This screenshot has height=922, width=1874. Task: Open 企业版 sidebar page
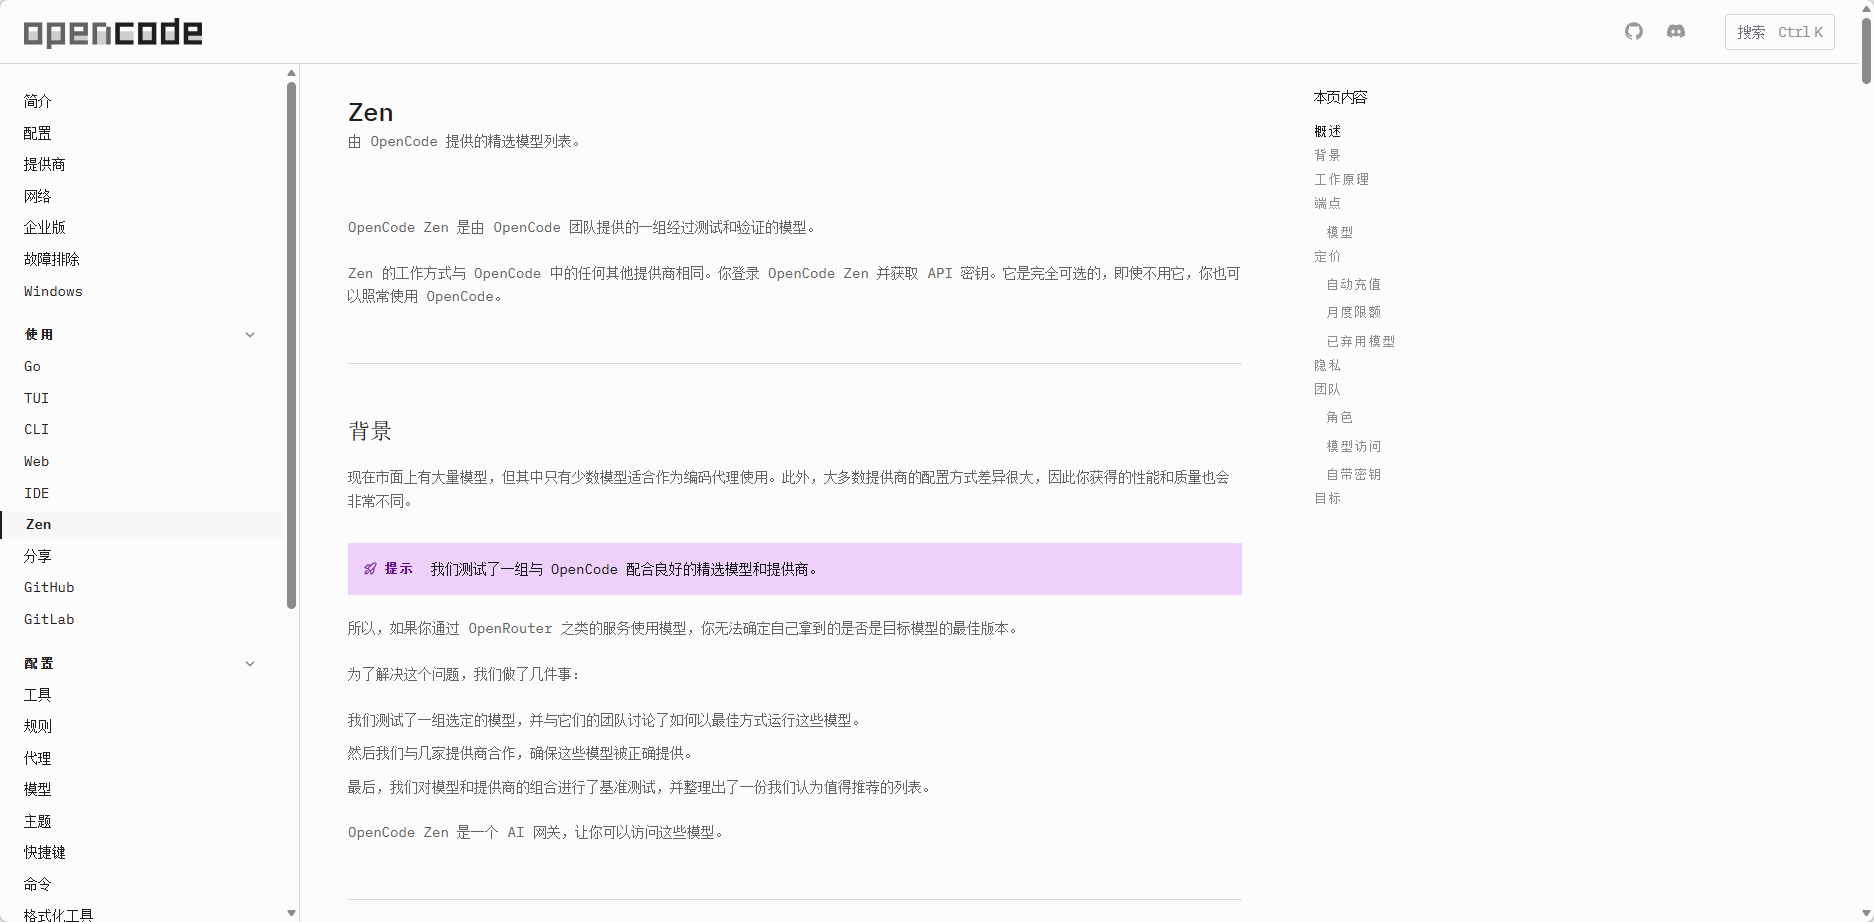(x=45, y=227)
